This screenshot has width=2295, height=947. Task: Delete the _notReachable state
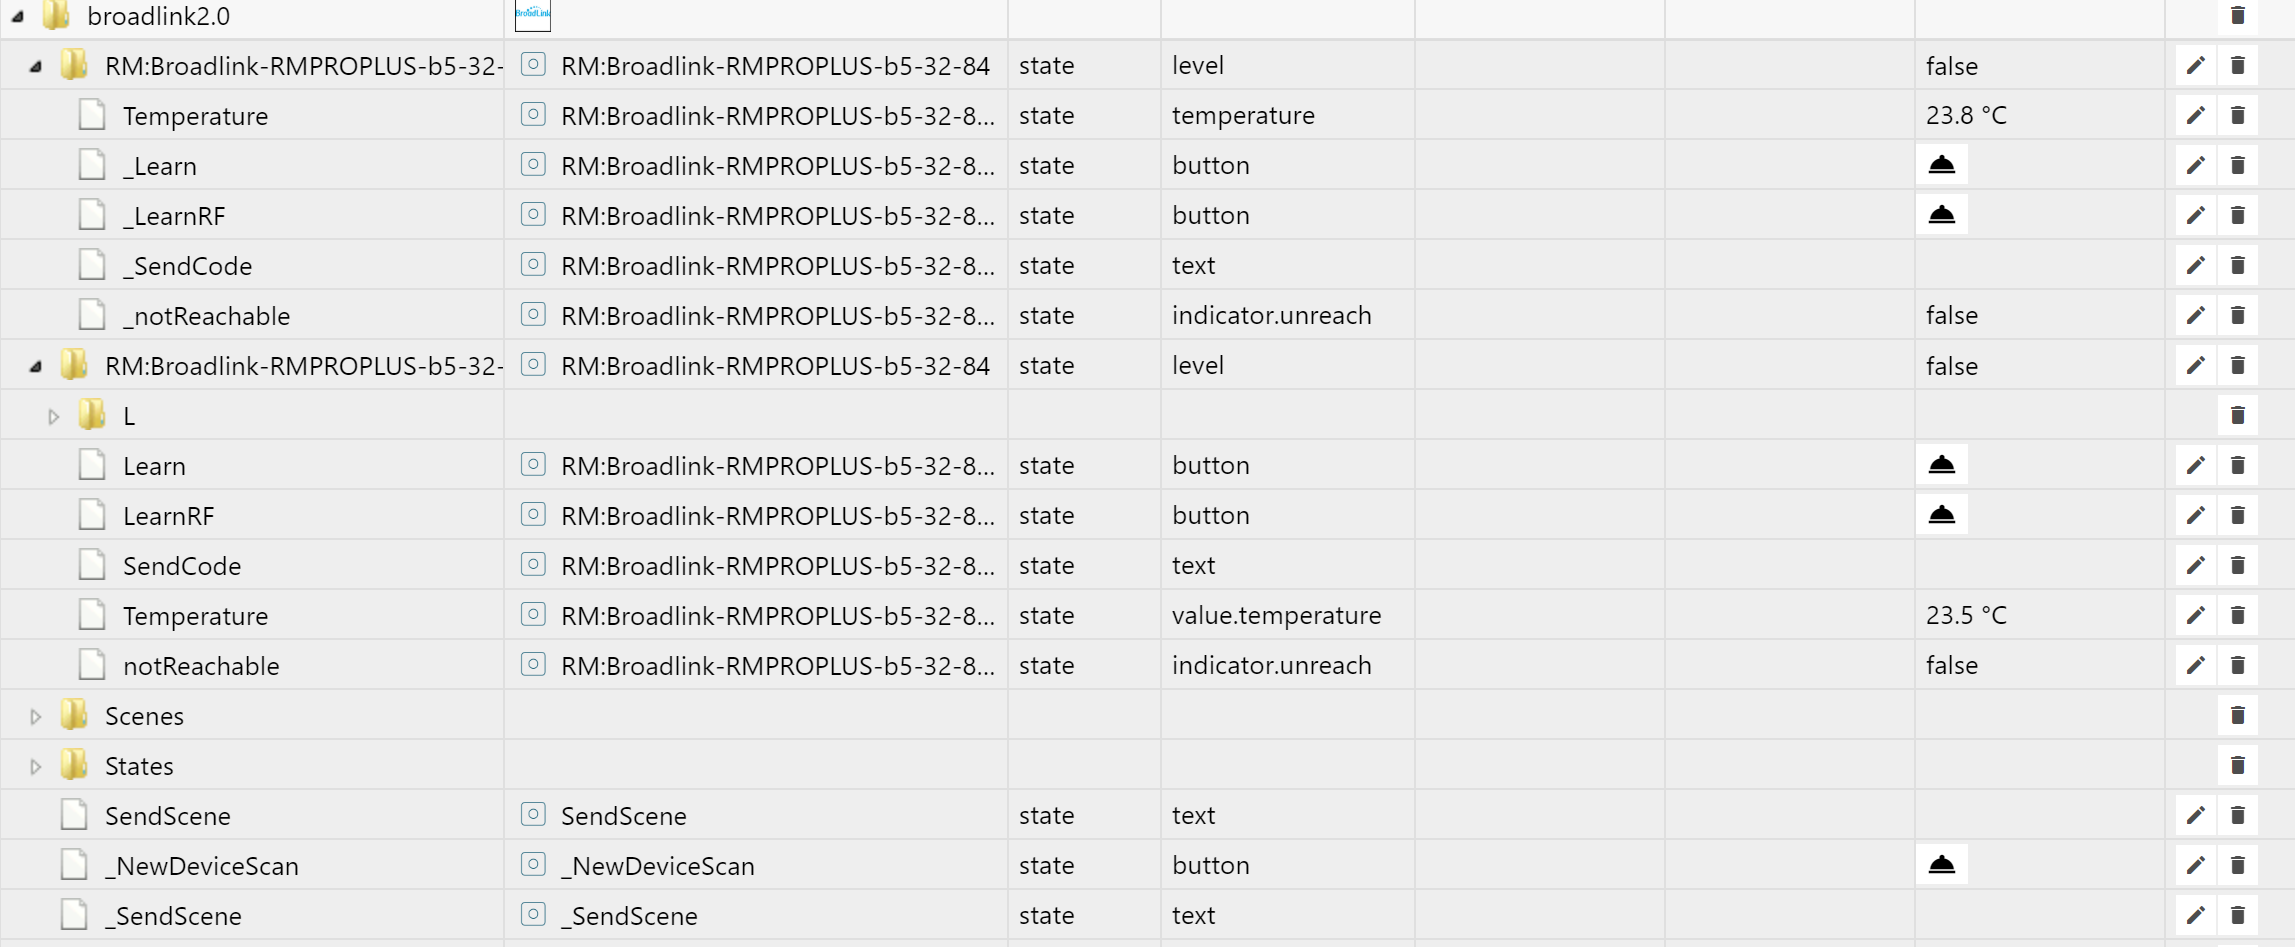pos(2238,315)
